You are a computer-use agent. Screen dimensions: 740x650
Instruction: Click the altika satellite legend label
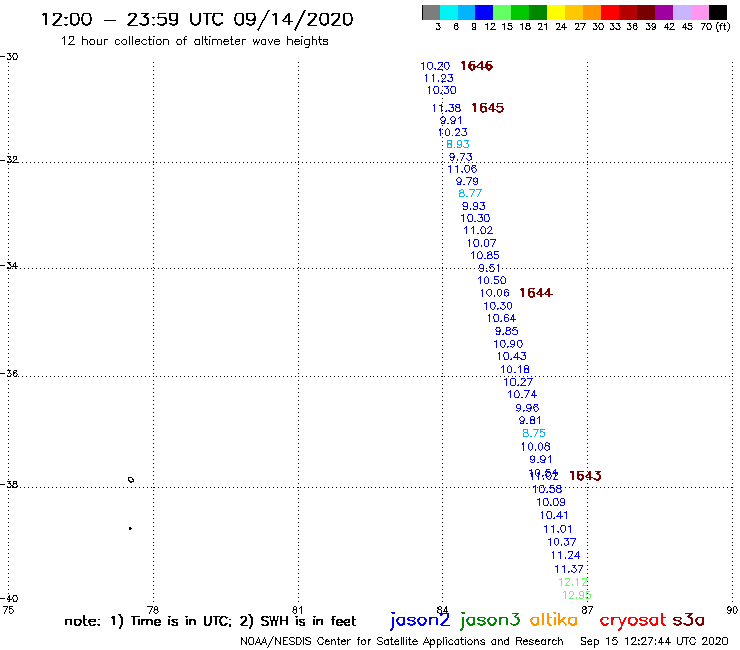coord(554,620)
